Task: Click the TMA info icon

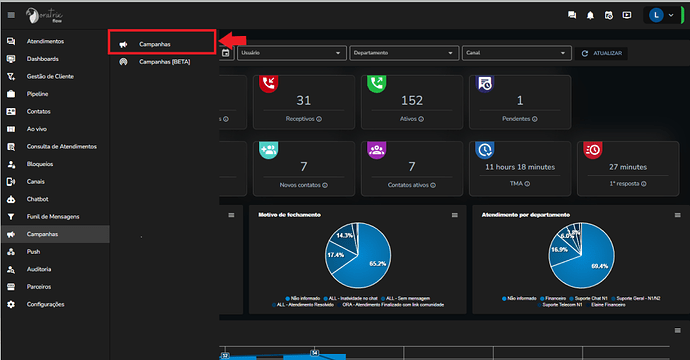Action: pos(527,184)
